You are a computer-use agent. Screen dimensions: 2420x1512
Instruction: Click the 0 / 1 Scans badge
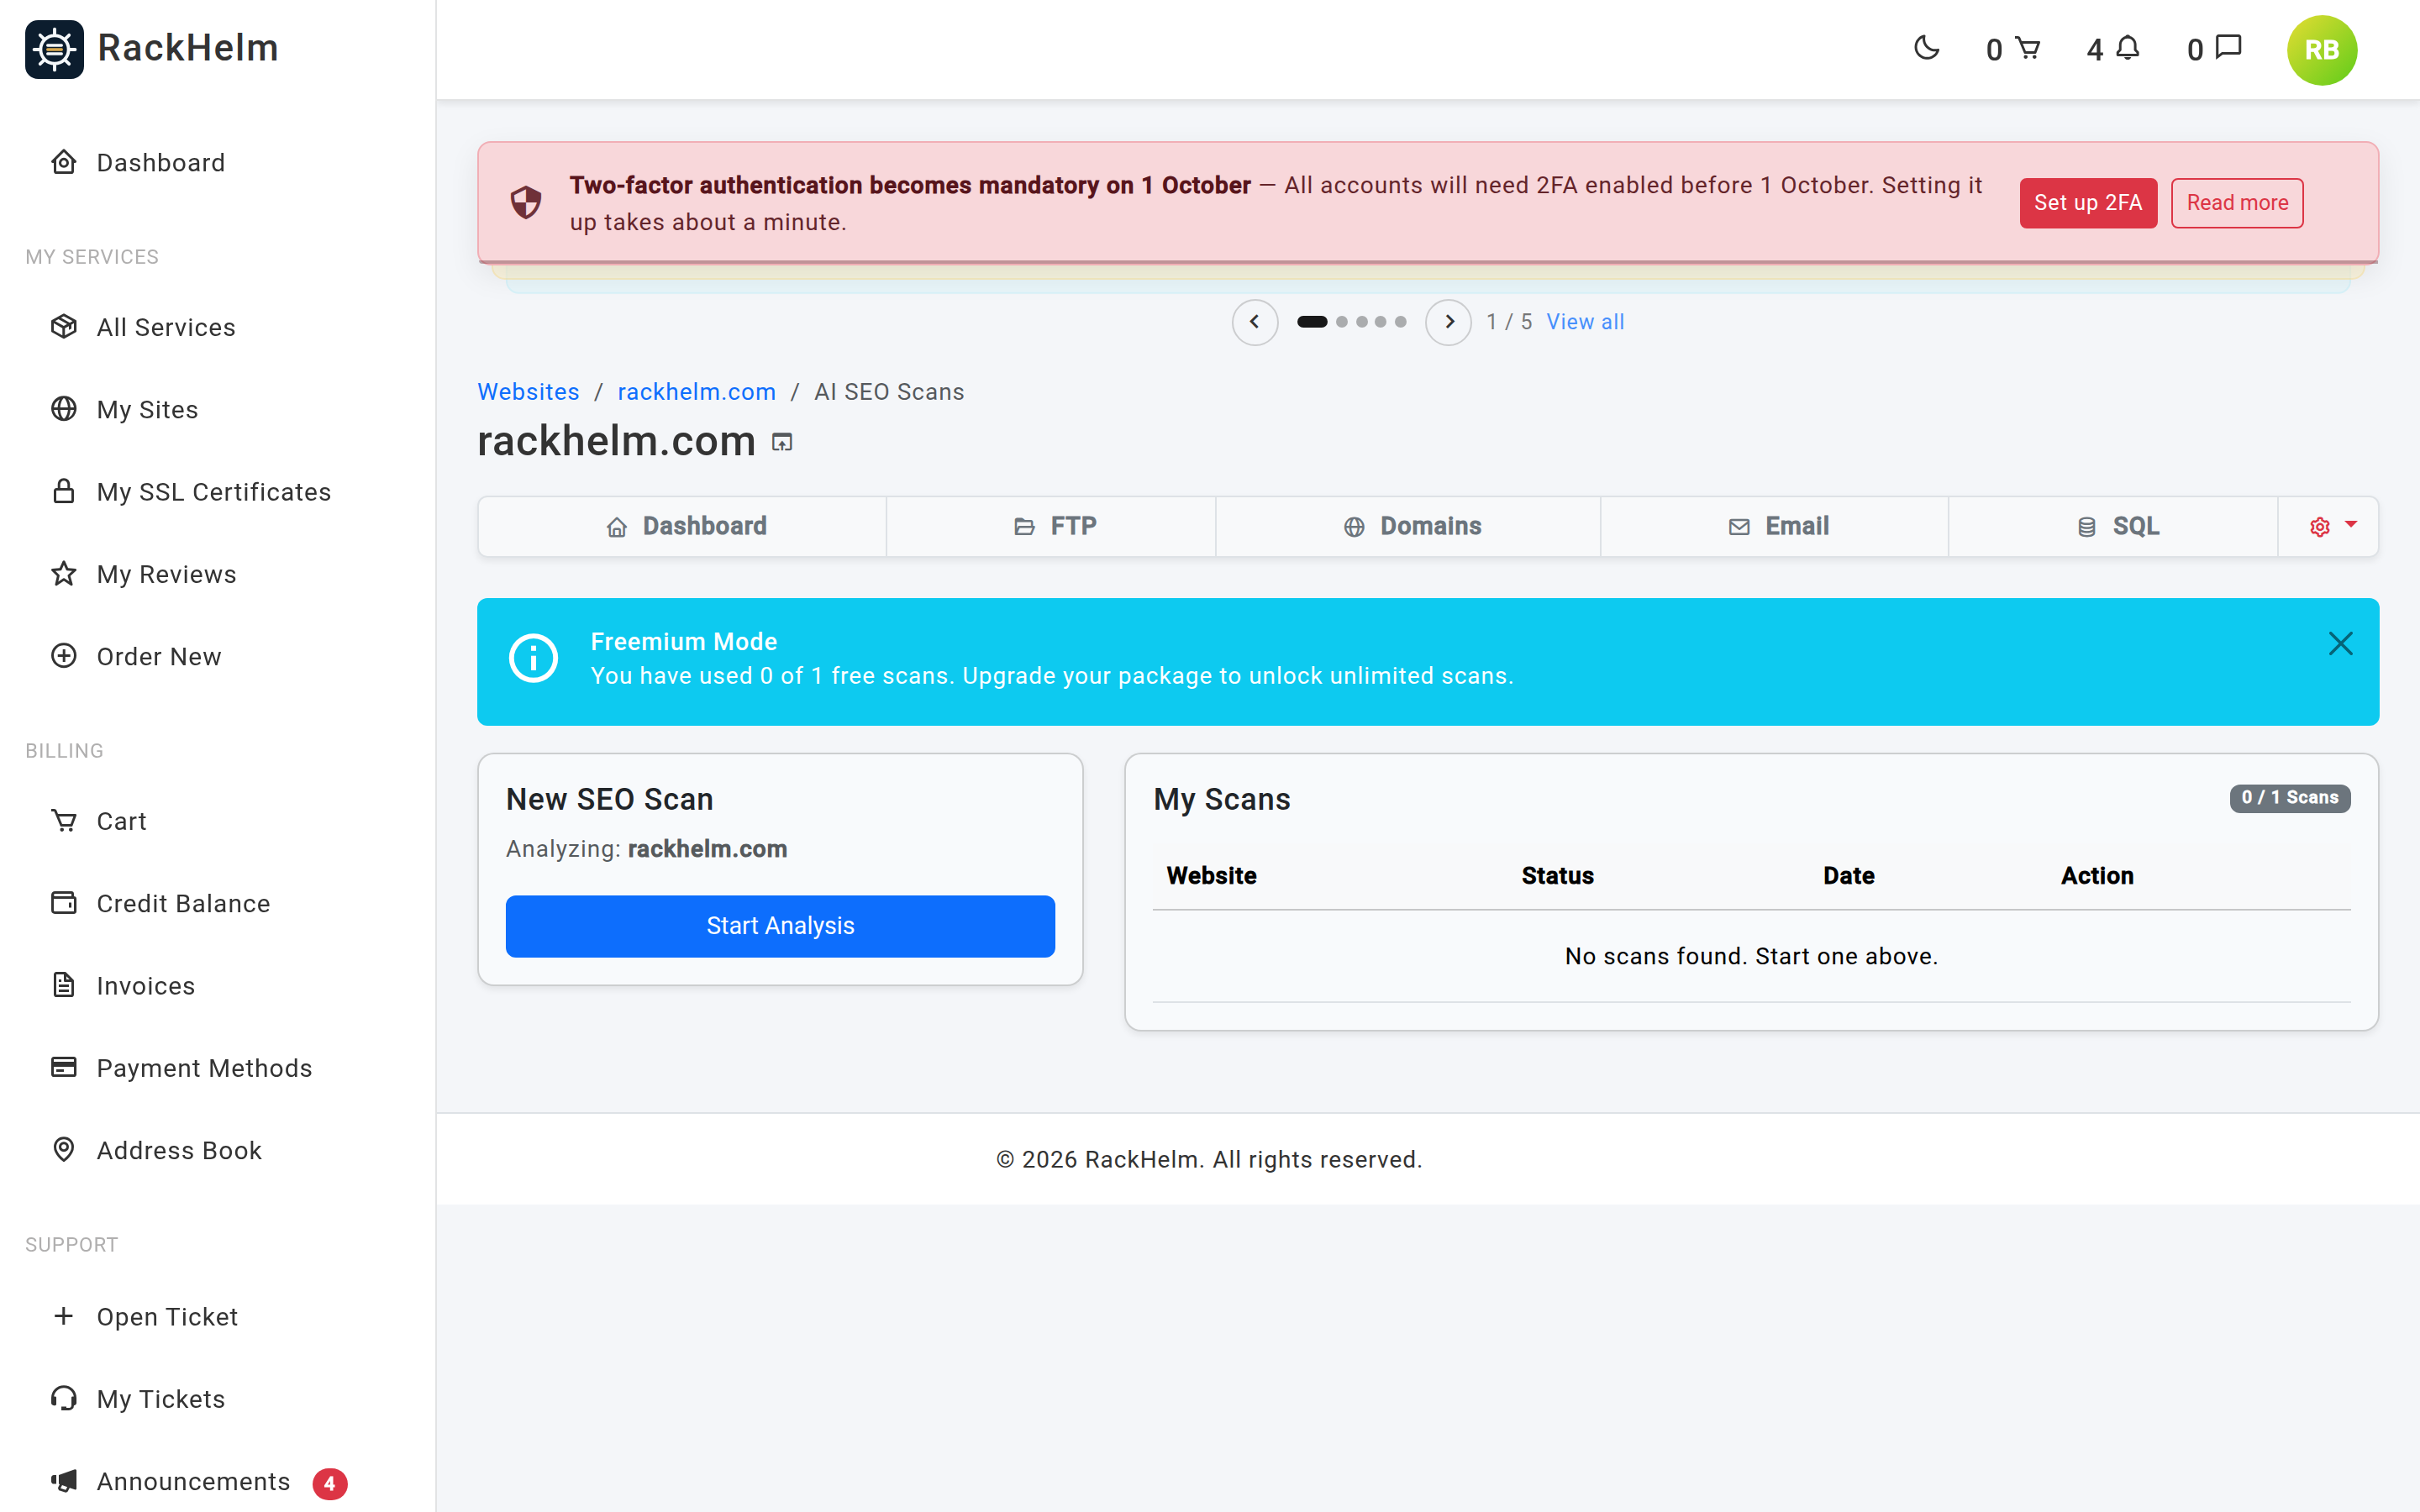tap(2289, 797)
